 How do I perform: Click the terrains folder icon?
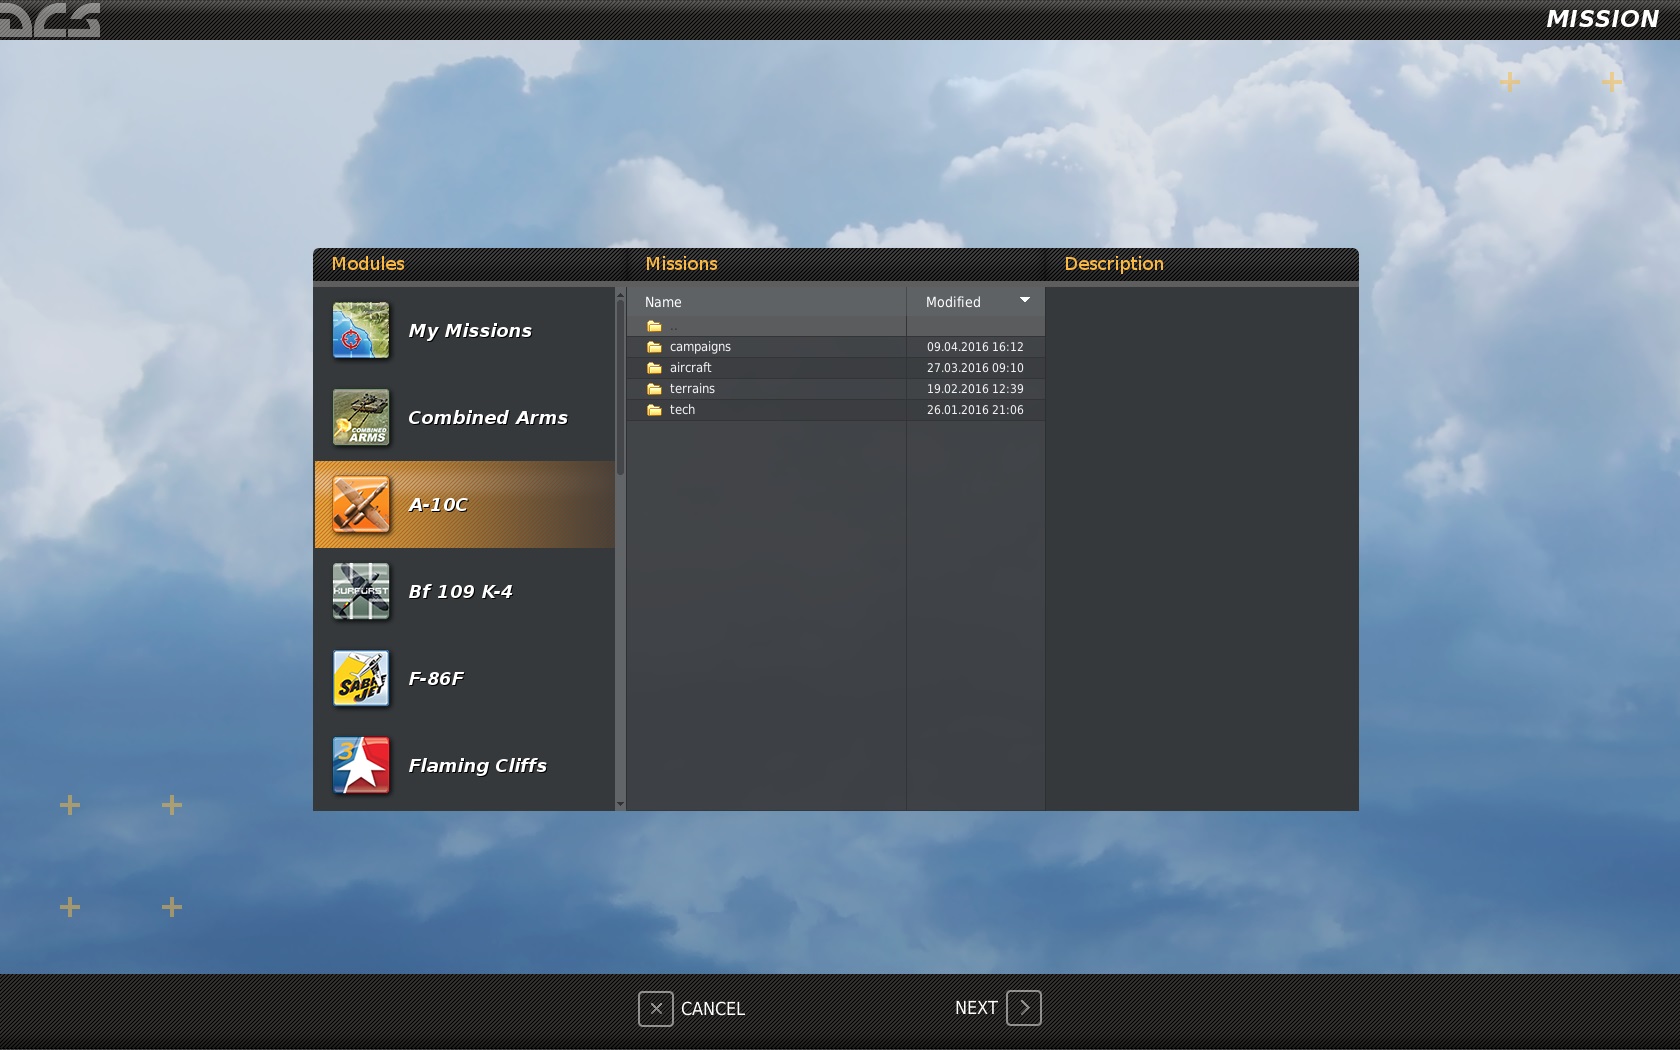654,389
